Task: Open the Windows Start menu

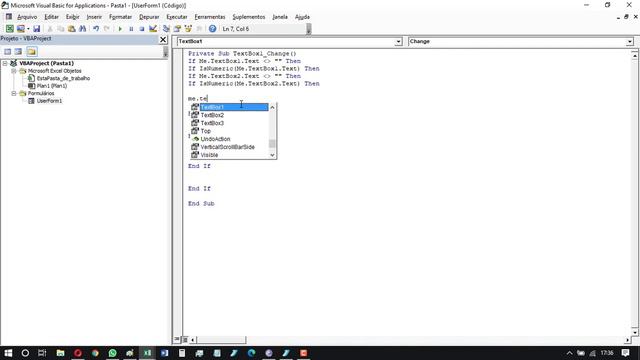Action: [8, 353]
